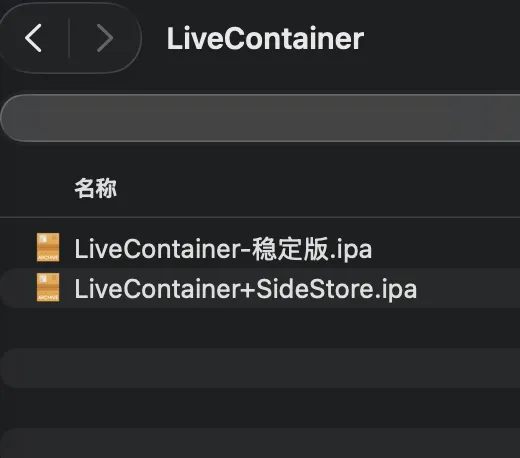Click the archive icon of LiveContainer+SideStore.ipa

click(x=48, y=287)
